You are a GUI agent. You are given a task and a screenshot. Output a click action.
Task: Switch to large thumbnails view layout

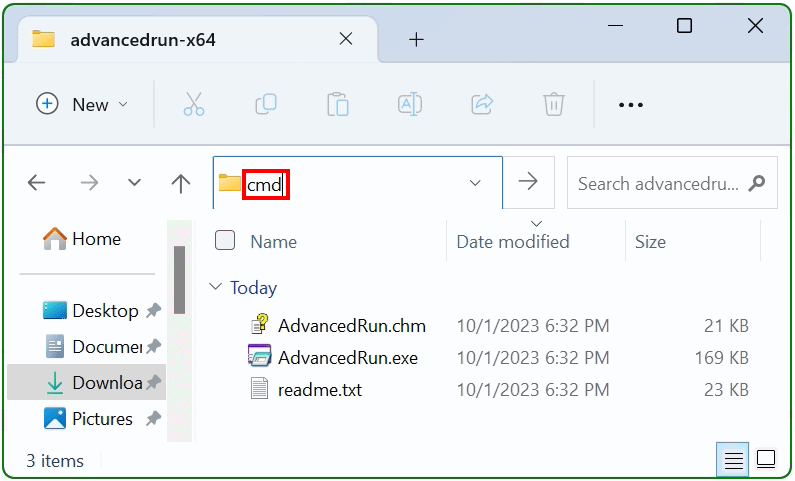pos(766,460)
